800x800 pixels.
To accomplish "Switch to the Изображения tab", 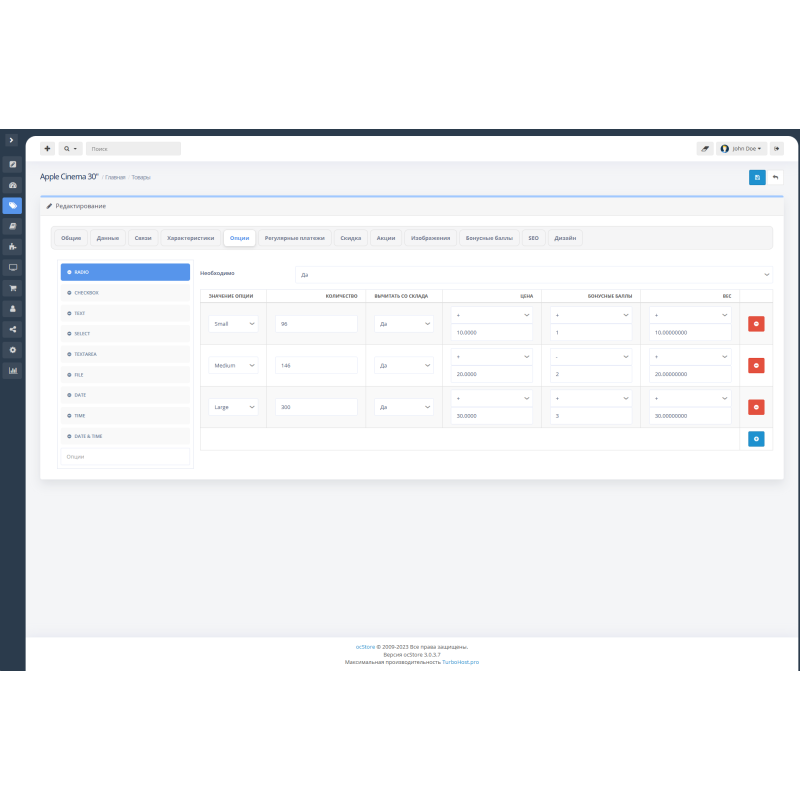I will (431, 238).
